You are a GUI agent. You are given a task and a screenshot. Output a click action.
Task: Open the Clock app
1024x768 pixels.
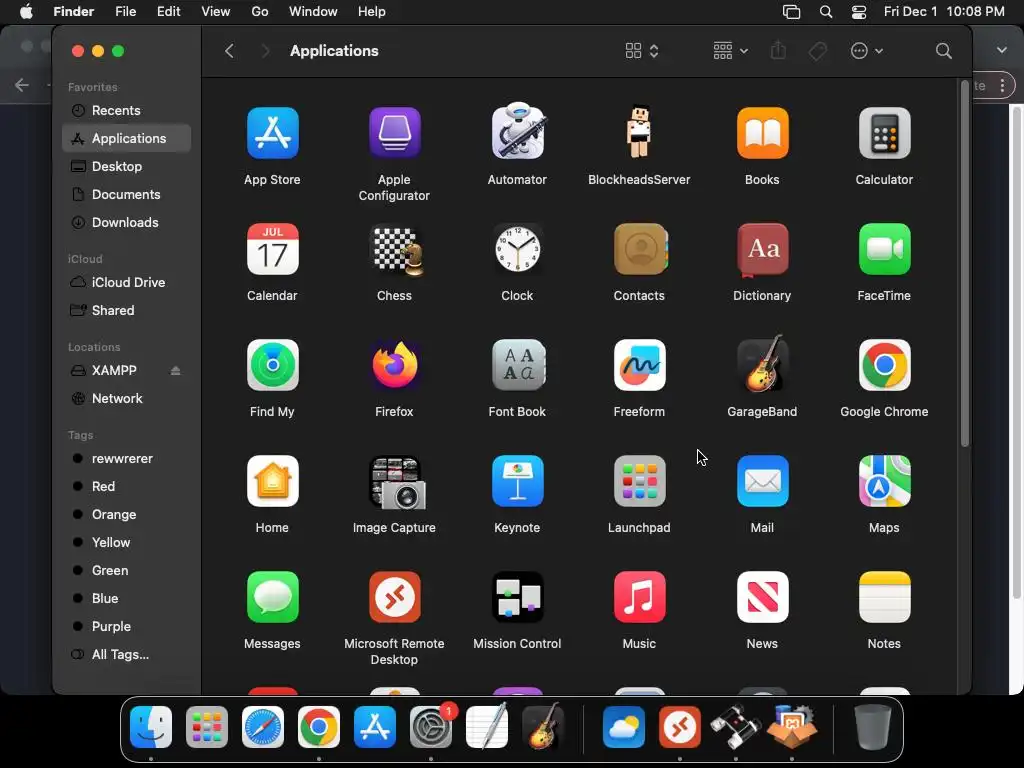coord(517,249)
